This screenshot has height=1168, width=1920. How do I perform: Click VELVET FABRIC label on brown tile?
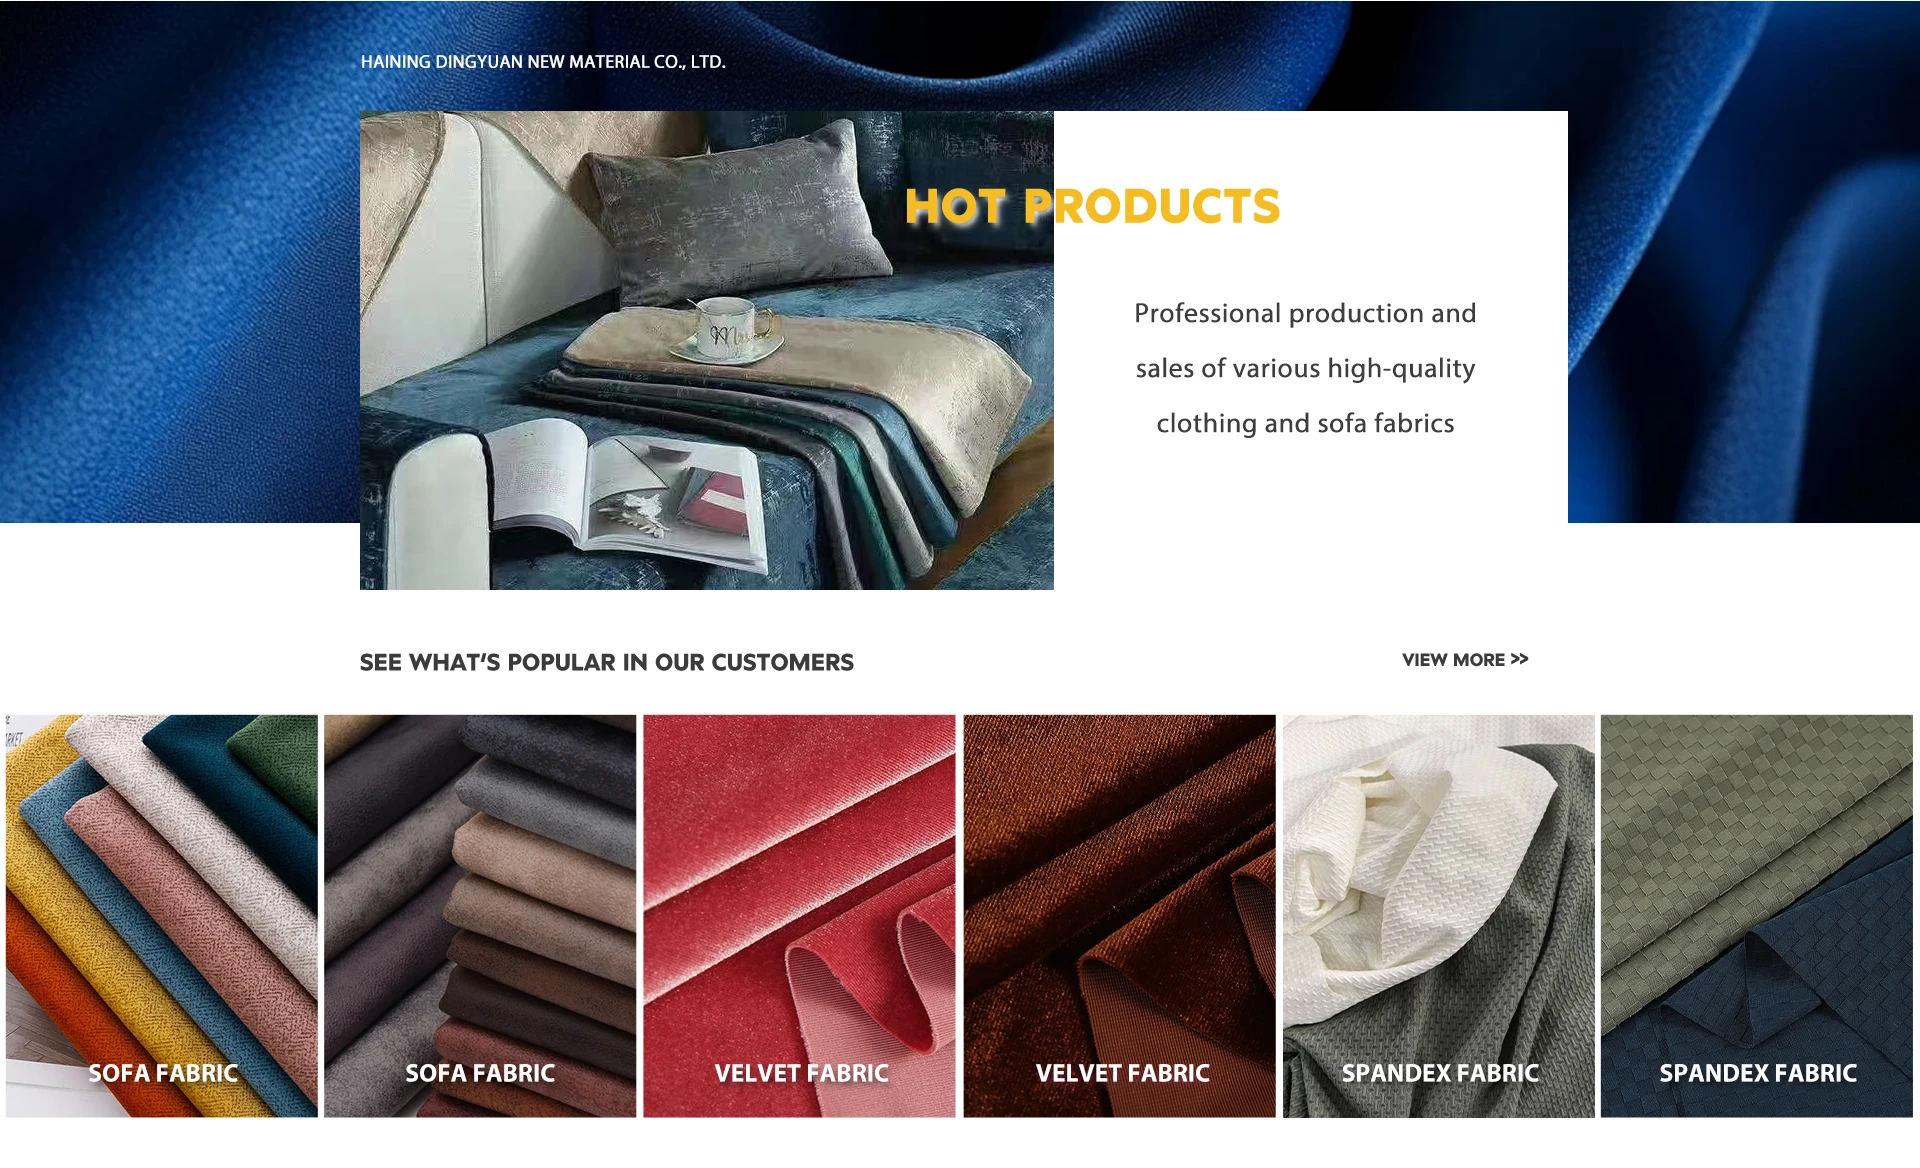point(1123,1073)
